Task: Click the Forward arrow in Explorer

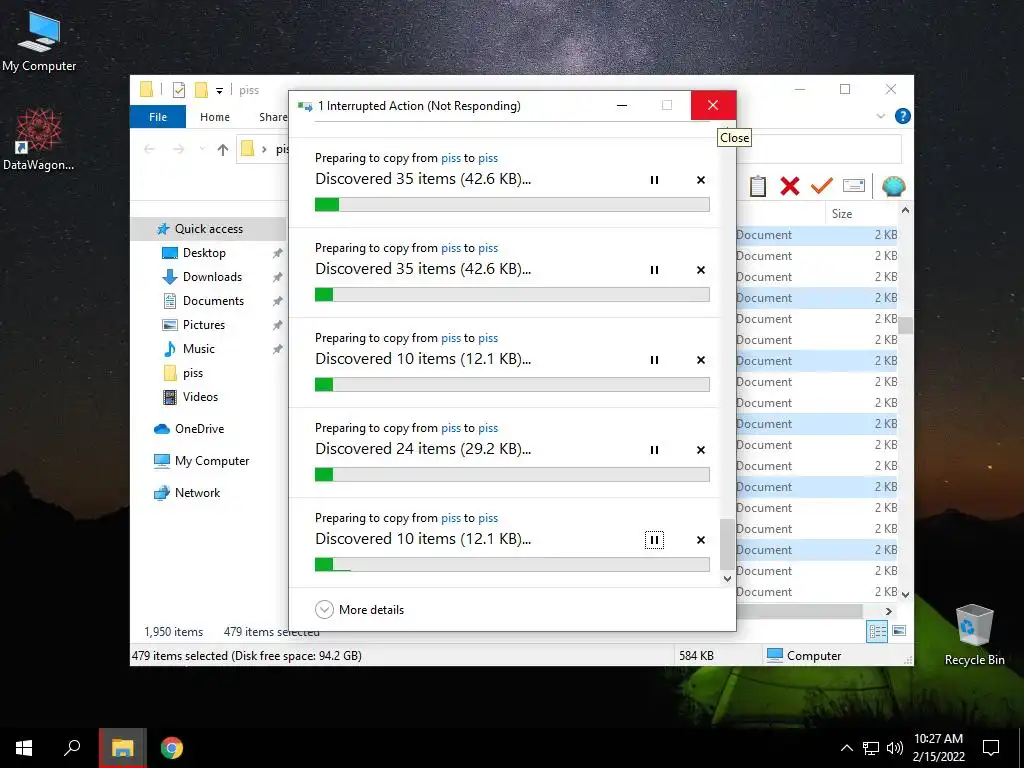Action: (x=178, y=150)
